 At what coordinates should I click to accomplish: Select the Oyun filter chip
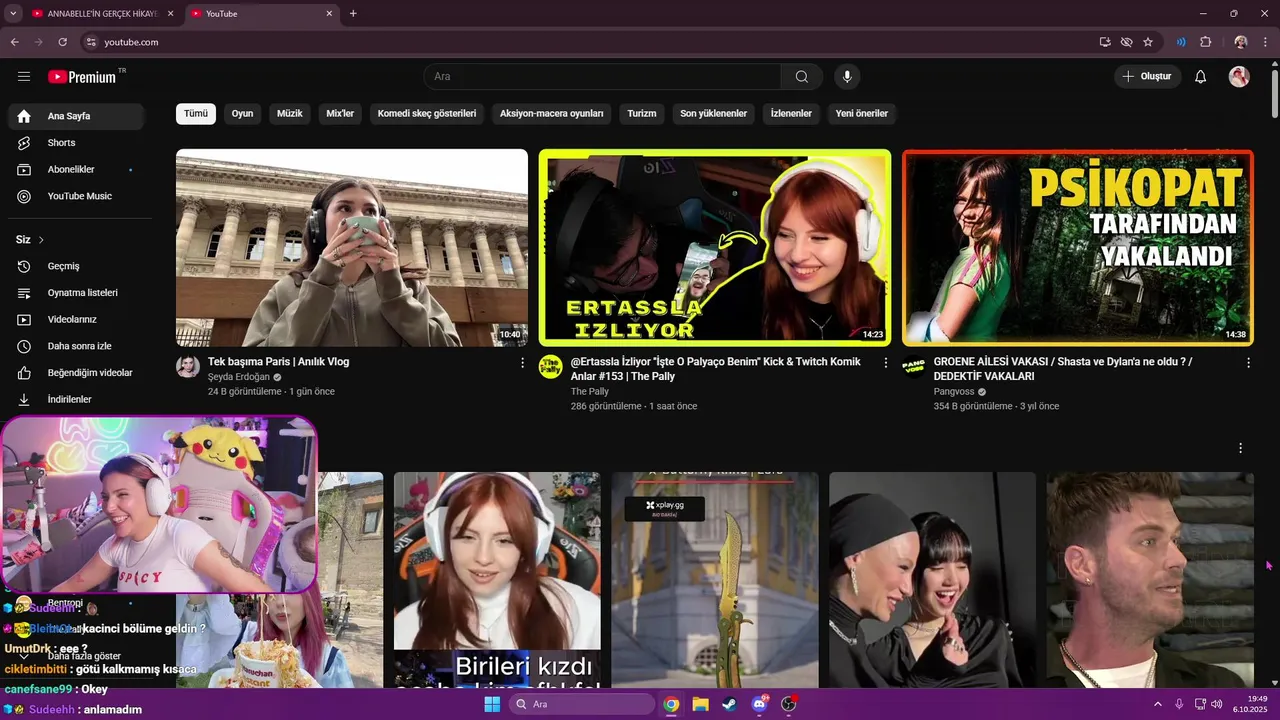(243, 114)
